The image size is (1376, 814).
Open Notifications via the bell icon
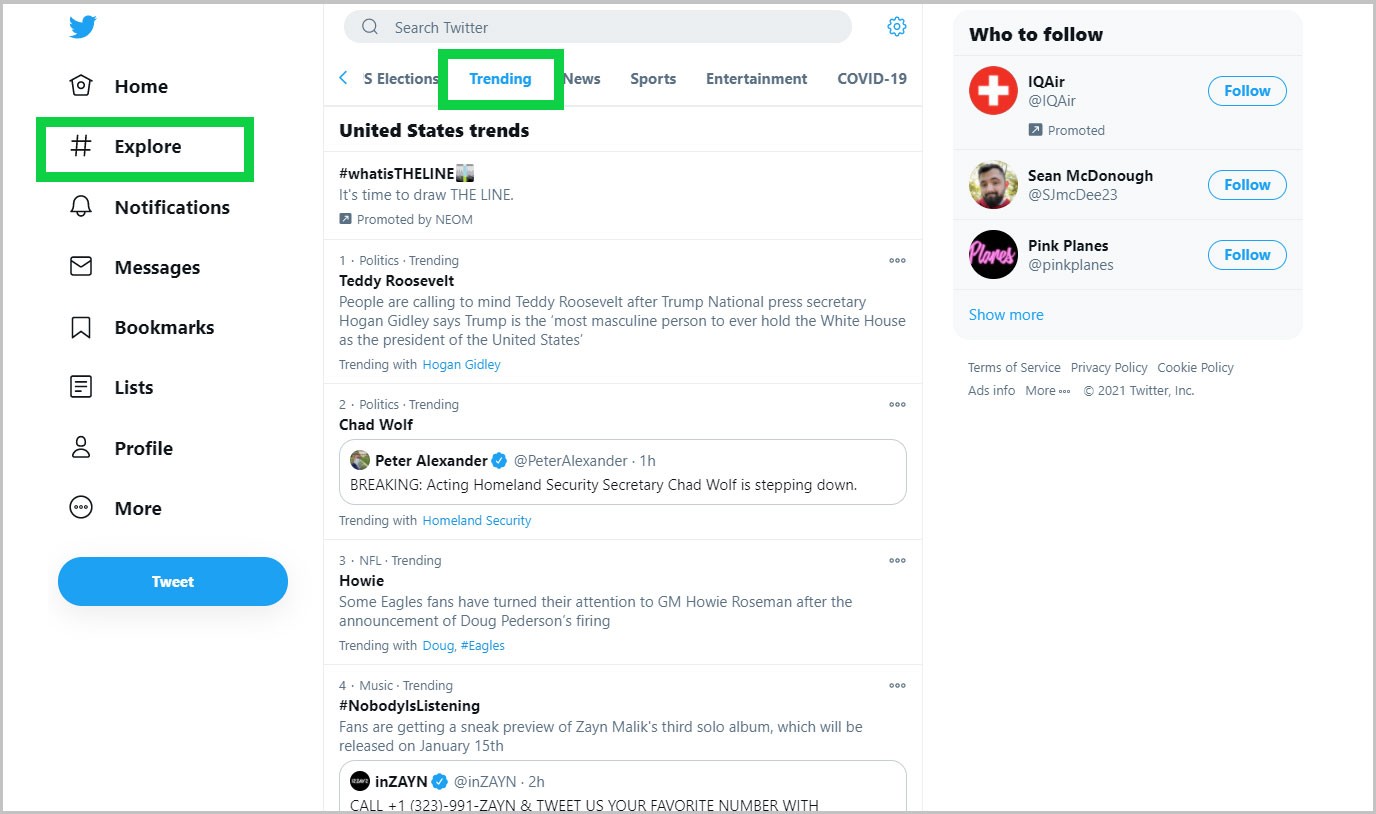[x=81, y=207]
